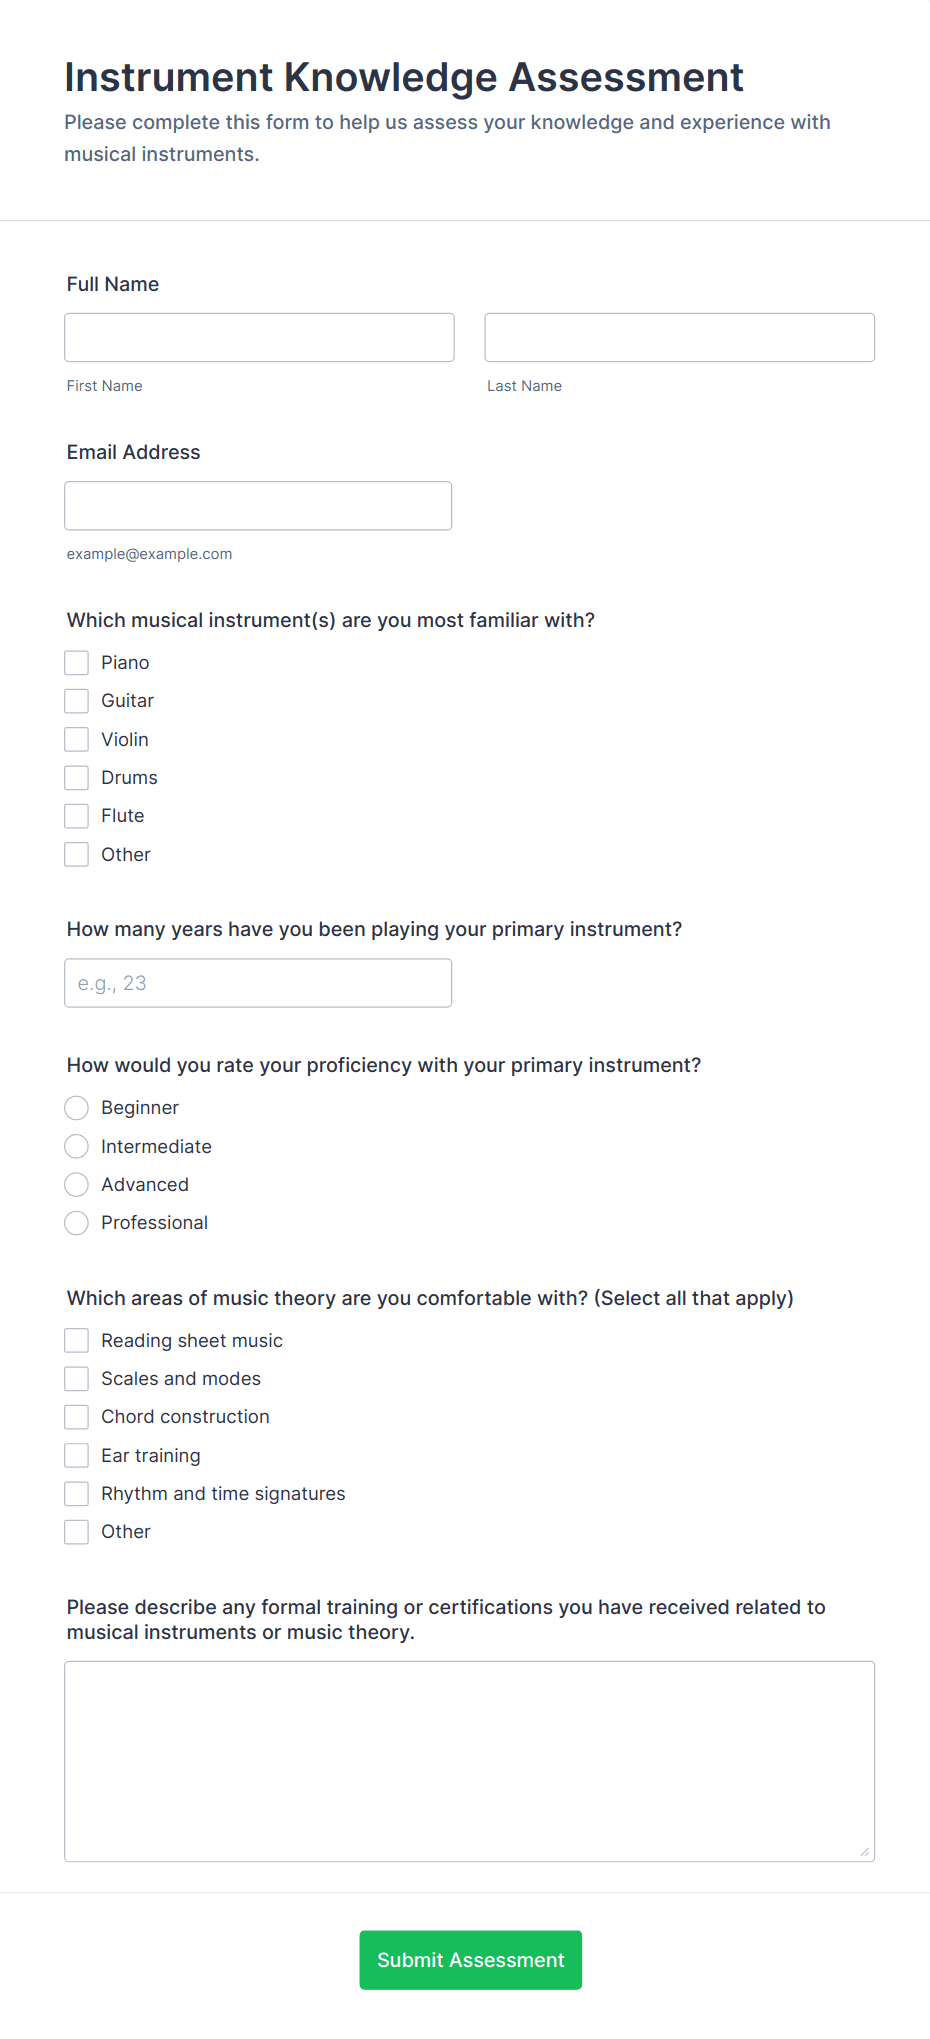The height and width of the screenshot is (2039, 930).
Task: Click the Last Name input field
Action: point(679,337)
